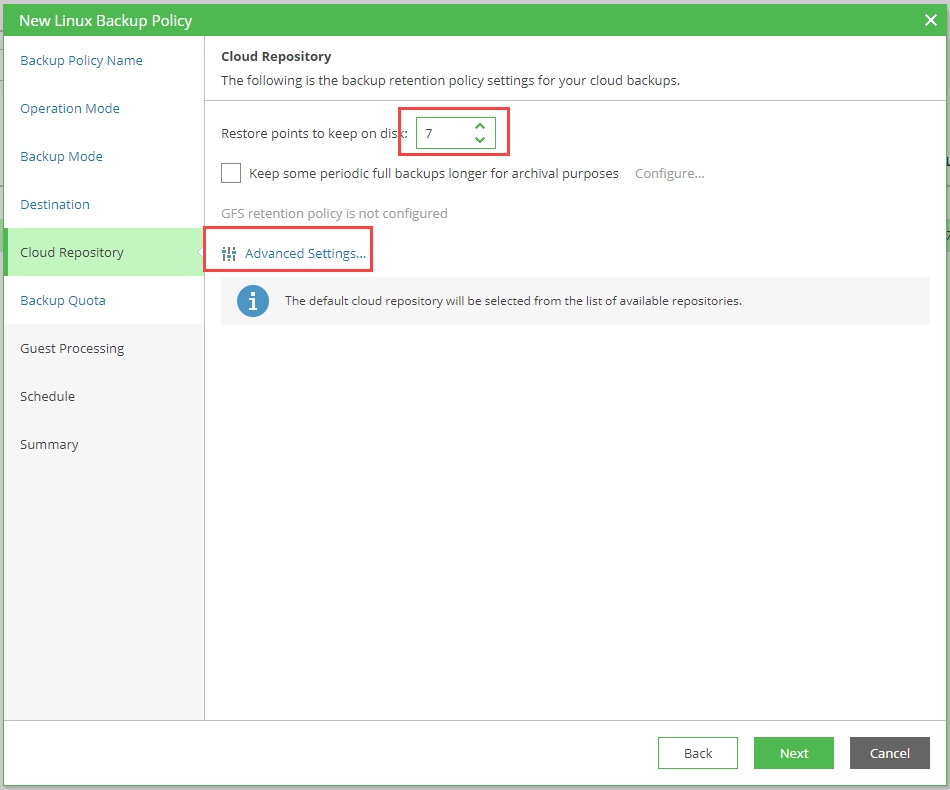Open the Backup Policy Name step

click(81, 61)
